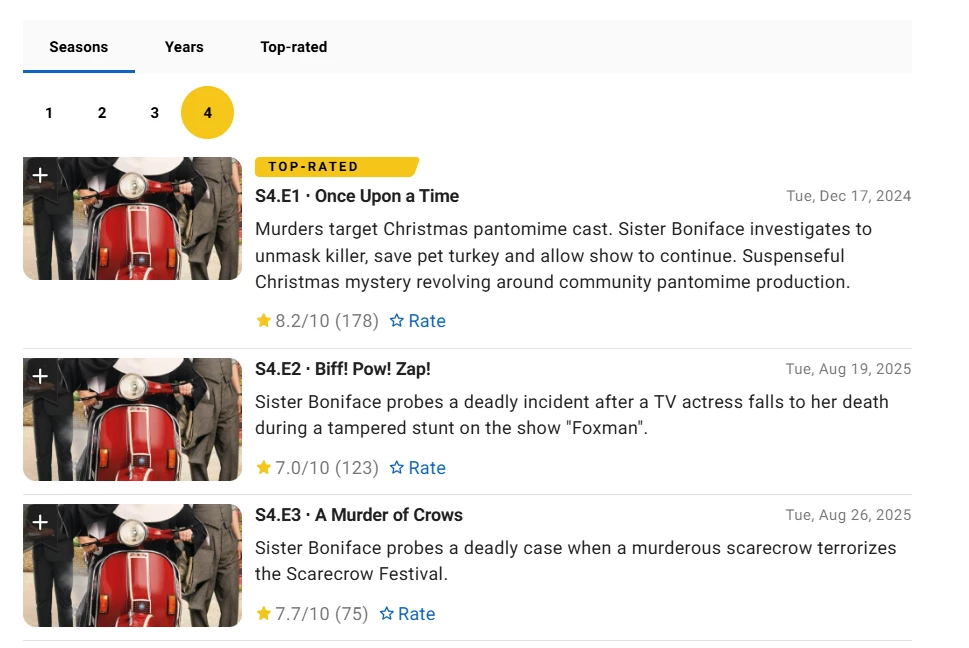
Task: Add Biff! Pow! Zap! to watchlist
Action: pyautogui.click(x=40, y=376)
